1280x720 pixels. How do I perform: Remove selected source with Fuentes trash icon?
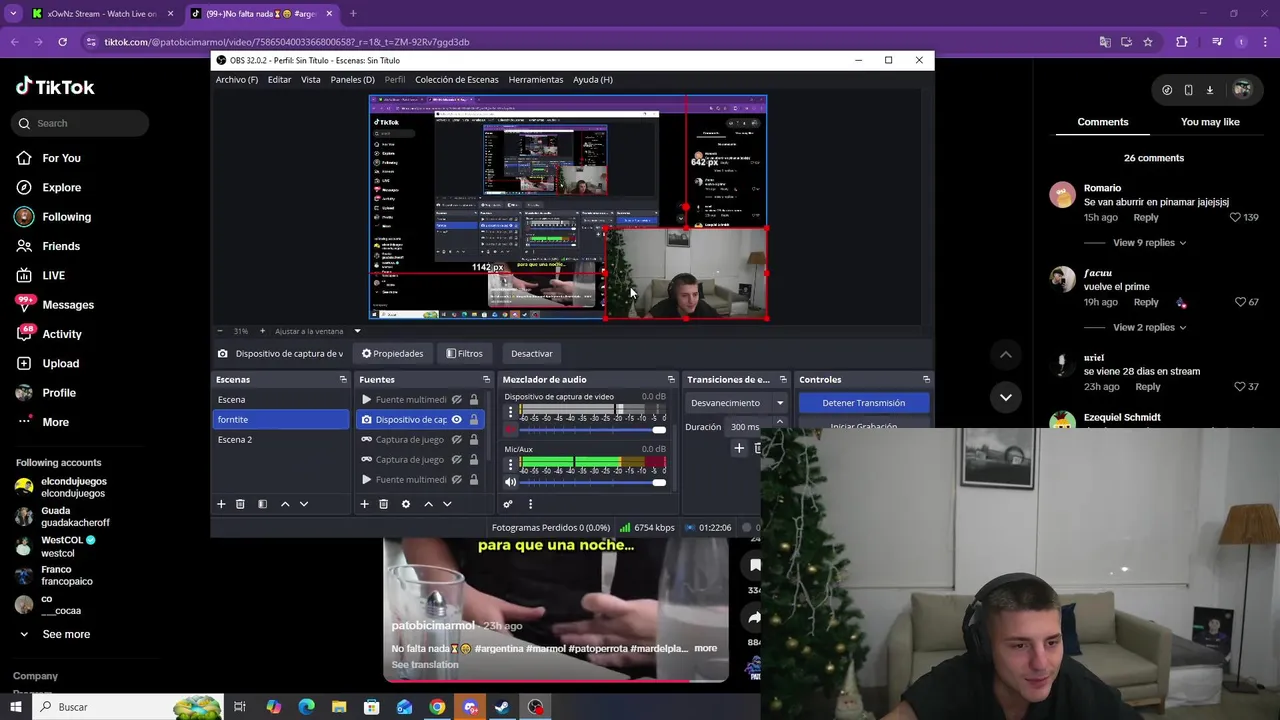coord(383,504)
